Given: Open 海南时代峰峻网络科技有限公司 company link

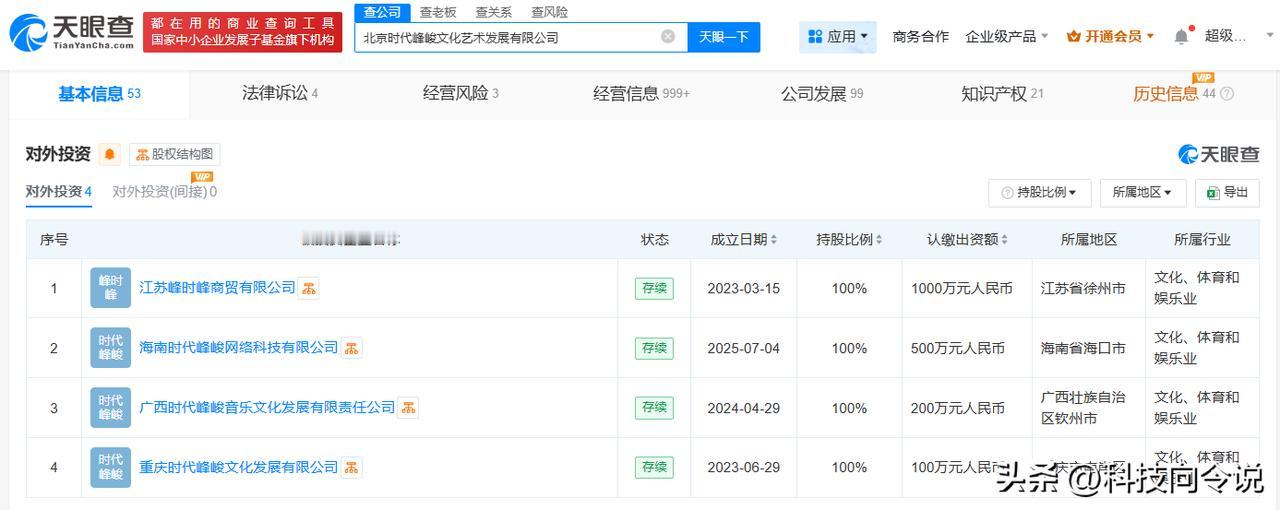Looking at the screenshot, I should [239, 348].
